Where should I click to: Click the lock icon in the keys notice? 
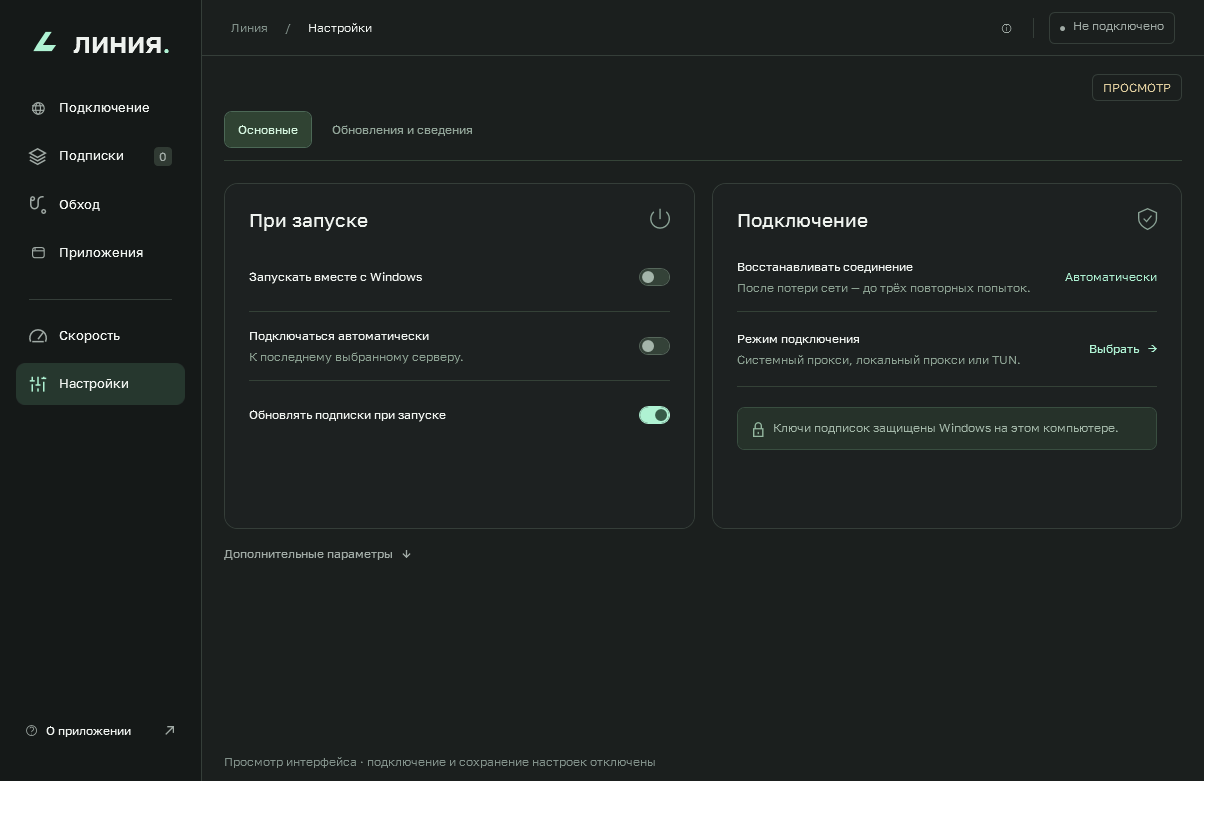click(758, 429)
